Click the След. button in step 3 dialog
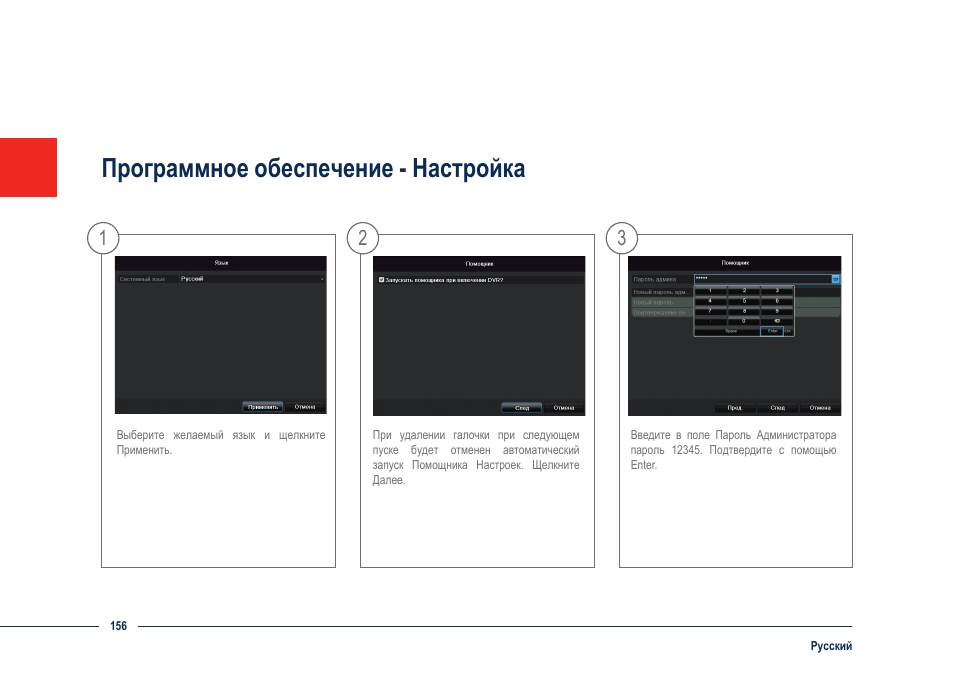 coord(778,408)
